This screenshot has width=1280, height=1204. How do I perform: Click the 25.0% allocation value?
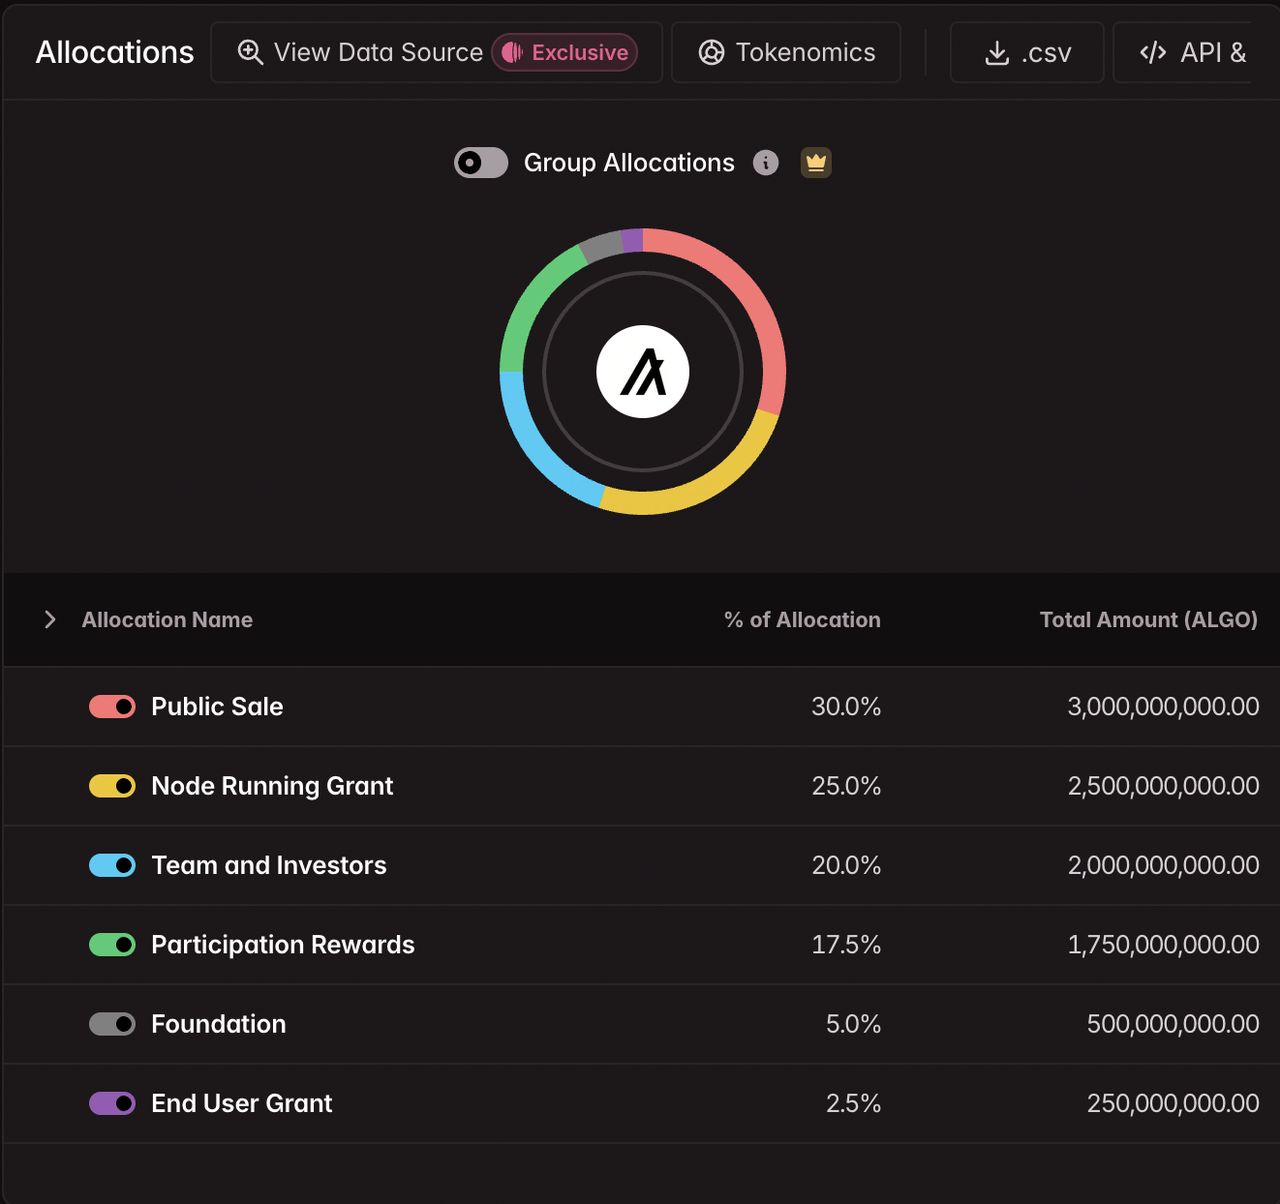click(846, 786)
